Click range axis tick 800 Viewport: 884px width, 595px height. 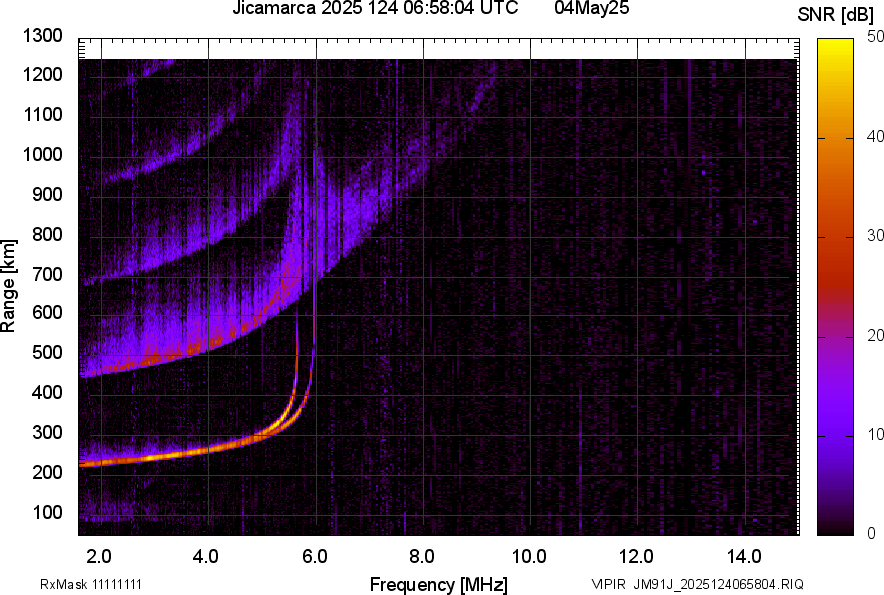[x=47, y=234]
